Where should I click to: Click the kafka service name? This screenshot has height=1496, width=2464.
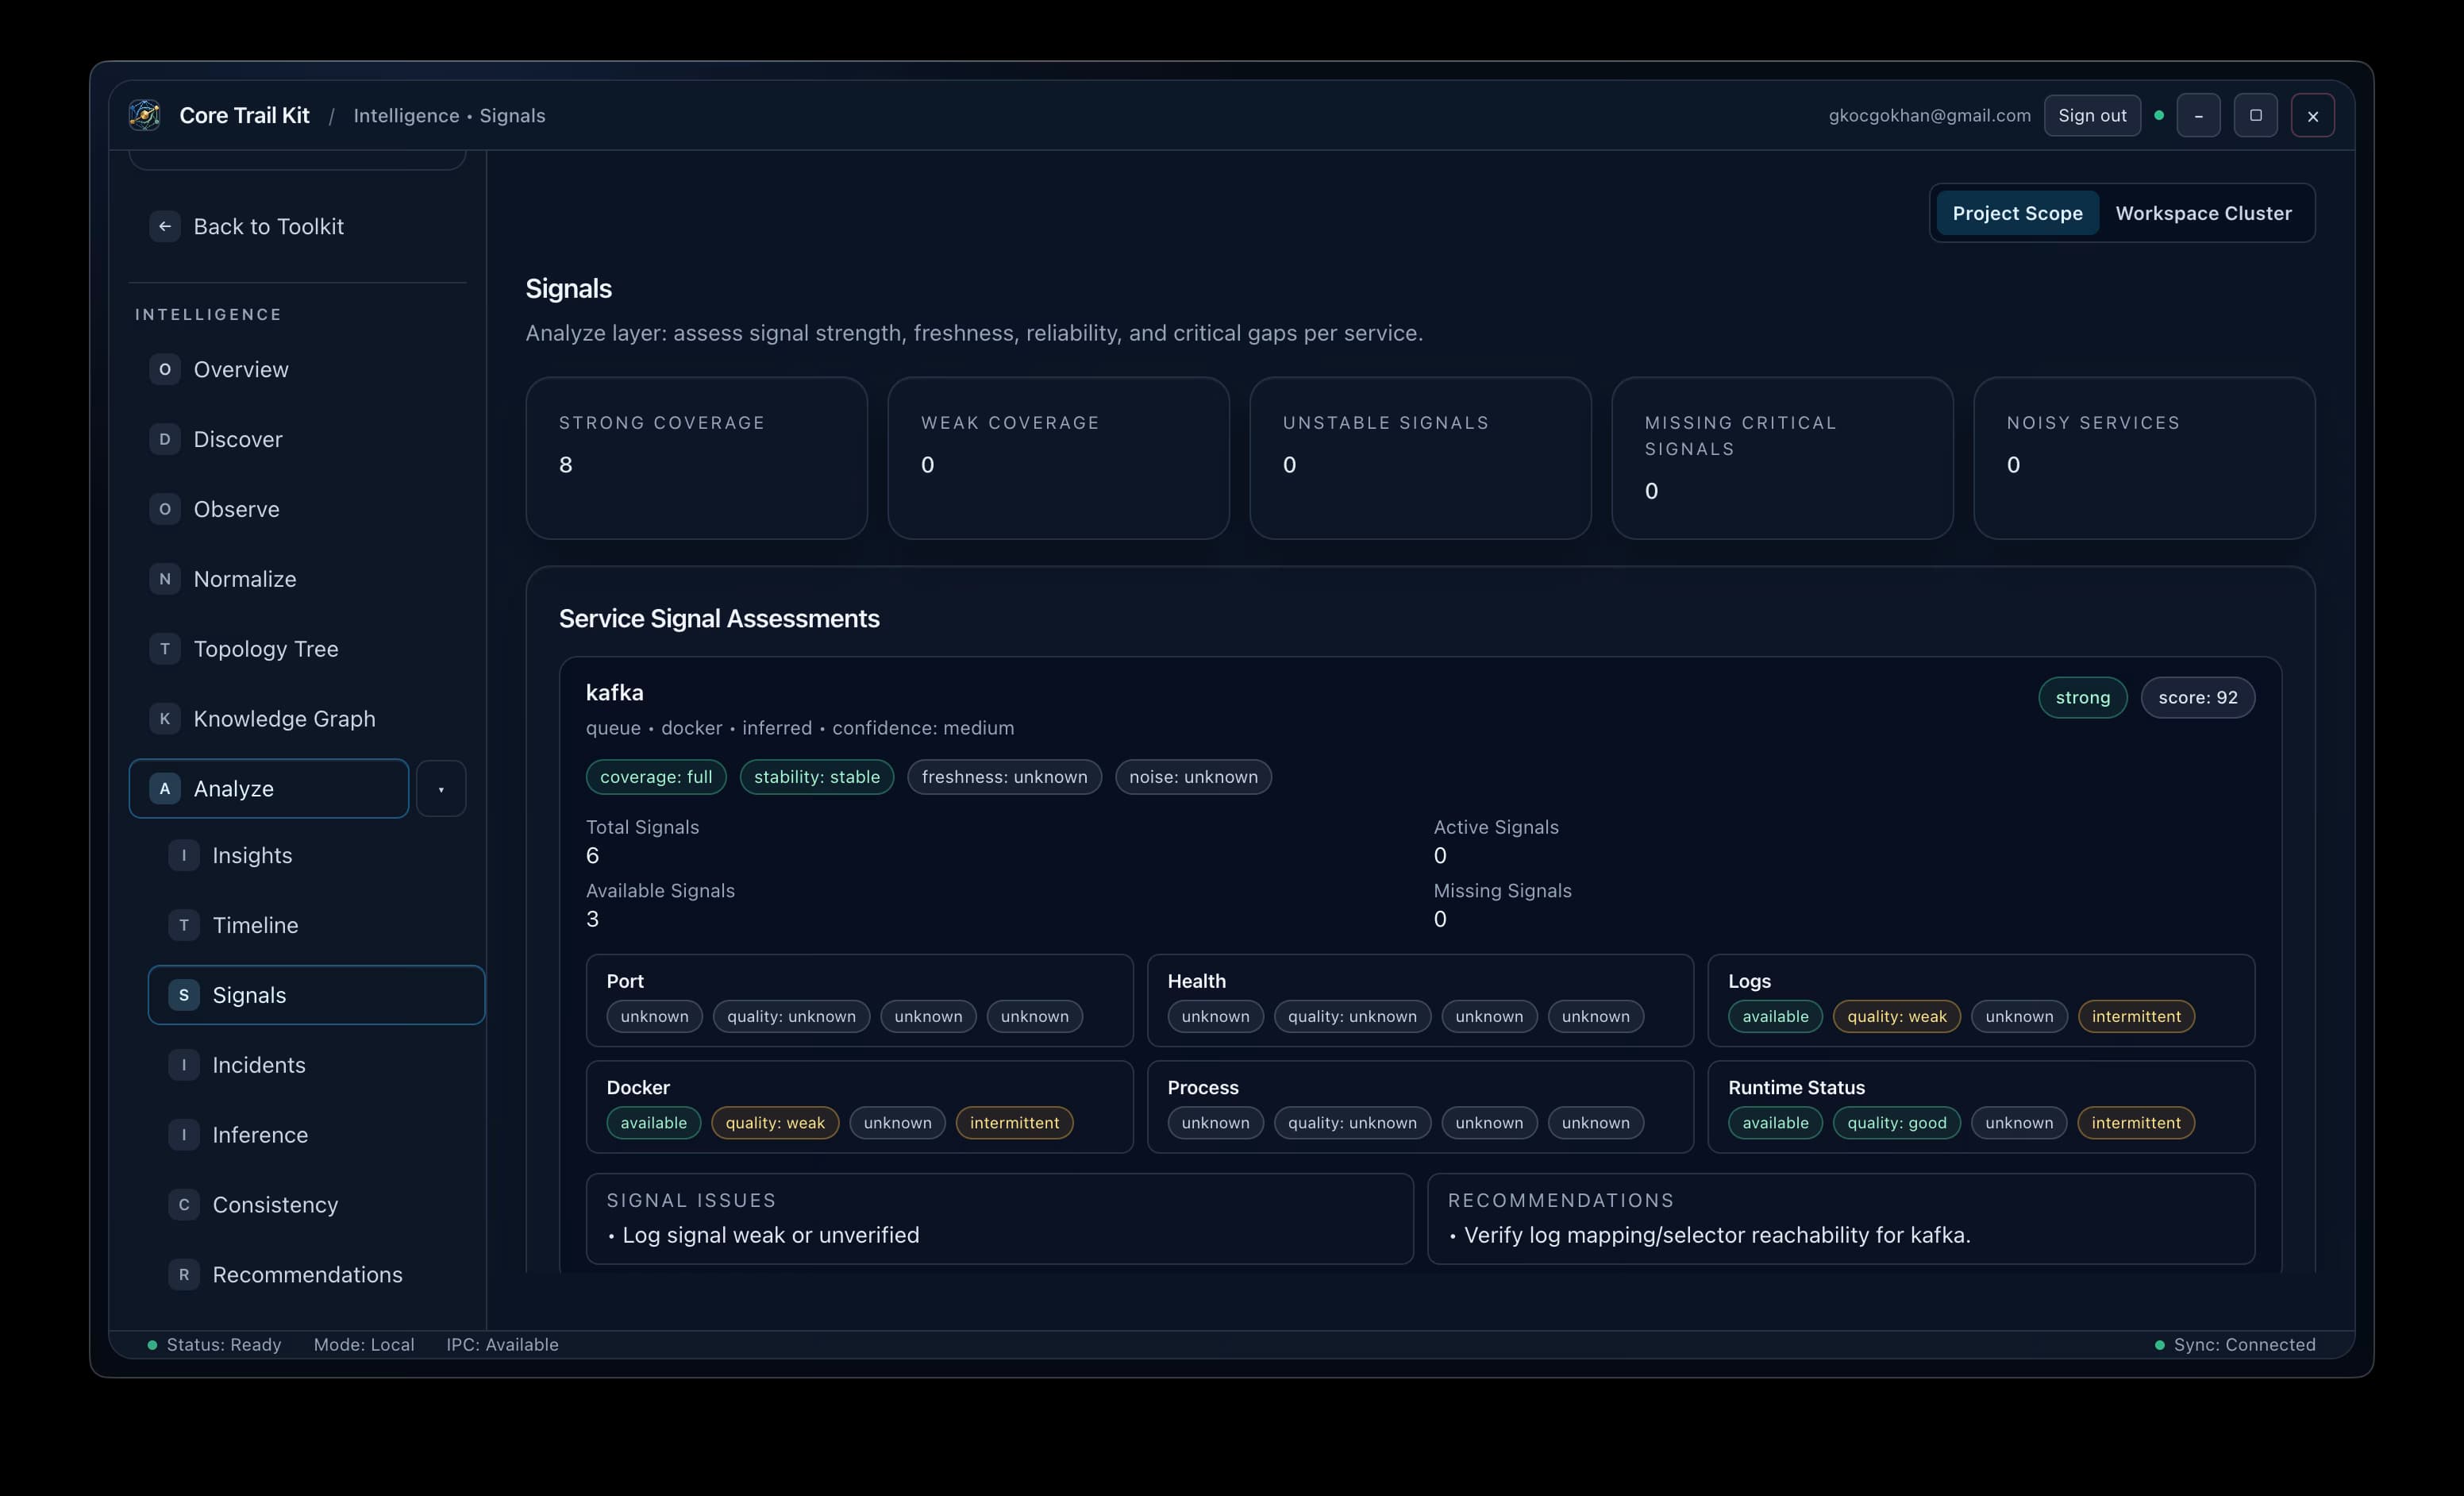(615, 693)
